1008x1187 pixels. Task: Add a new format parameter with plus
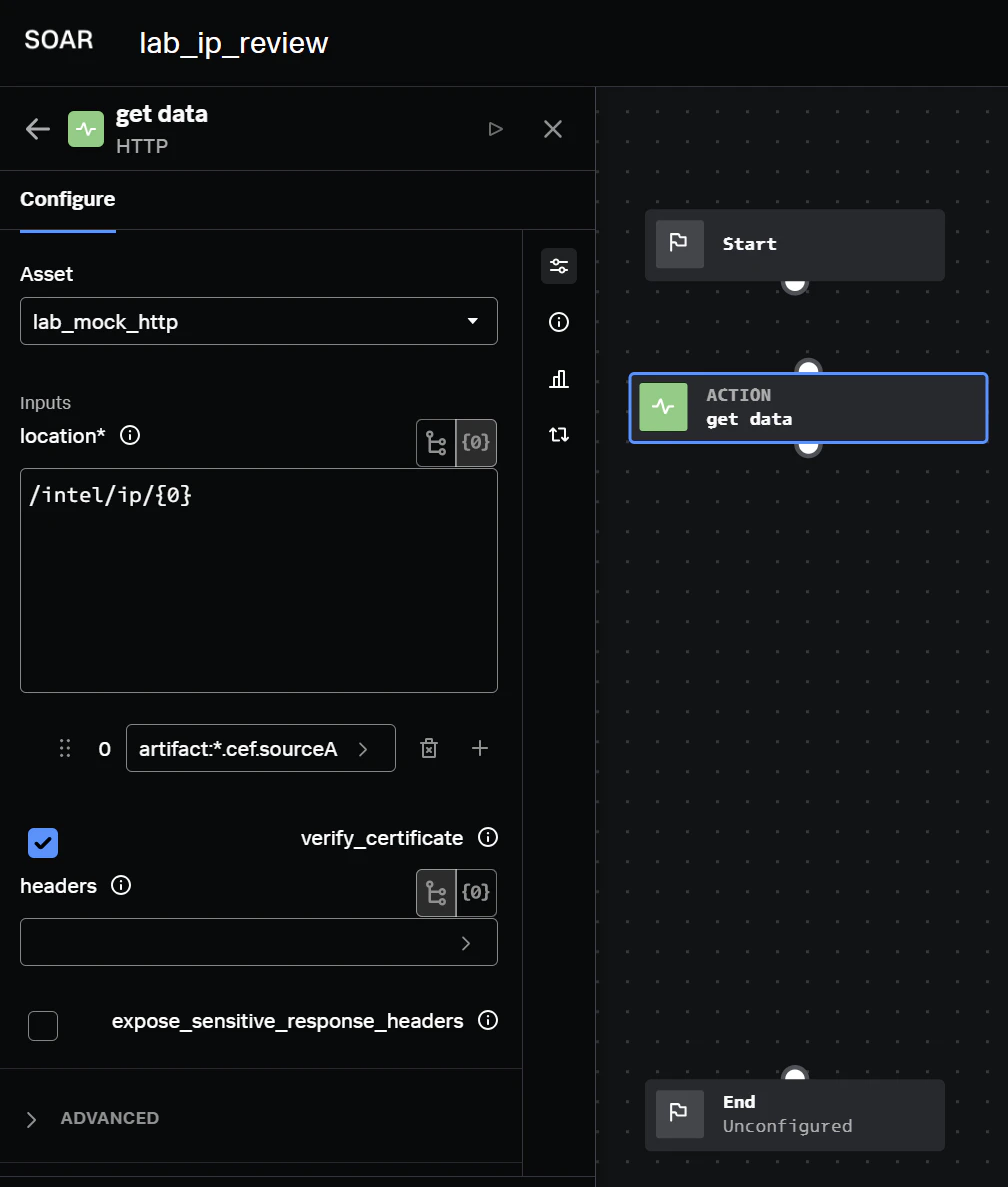(480, 749)
